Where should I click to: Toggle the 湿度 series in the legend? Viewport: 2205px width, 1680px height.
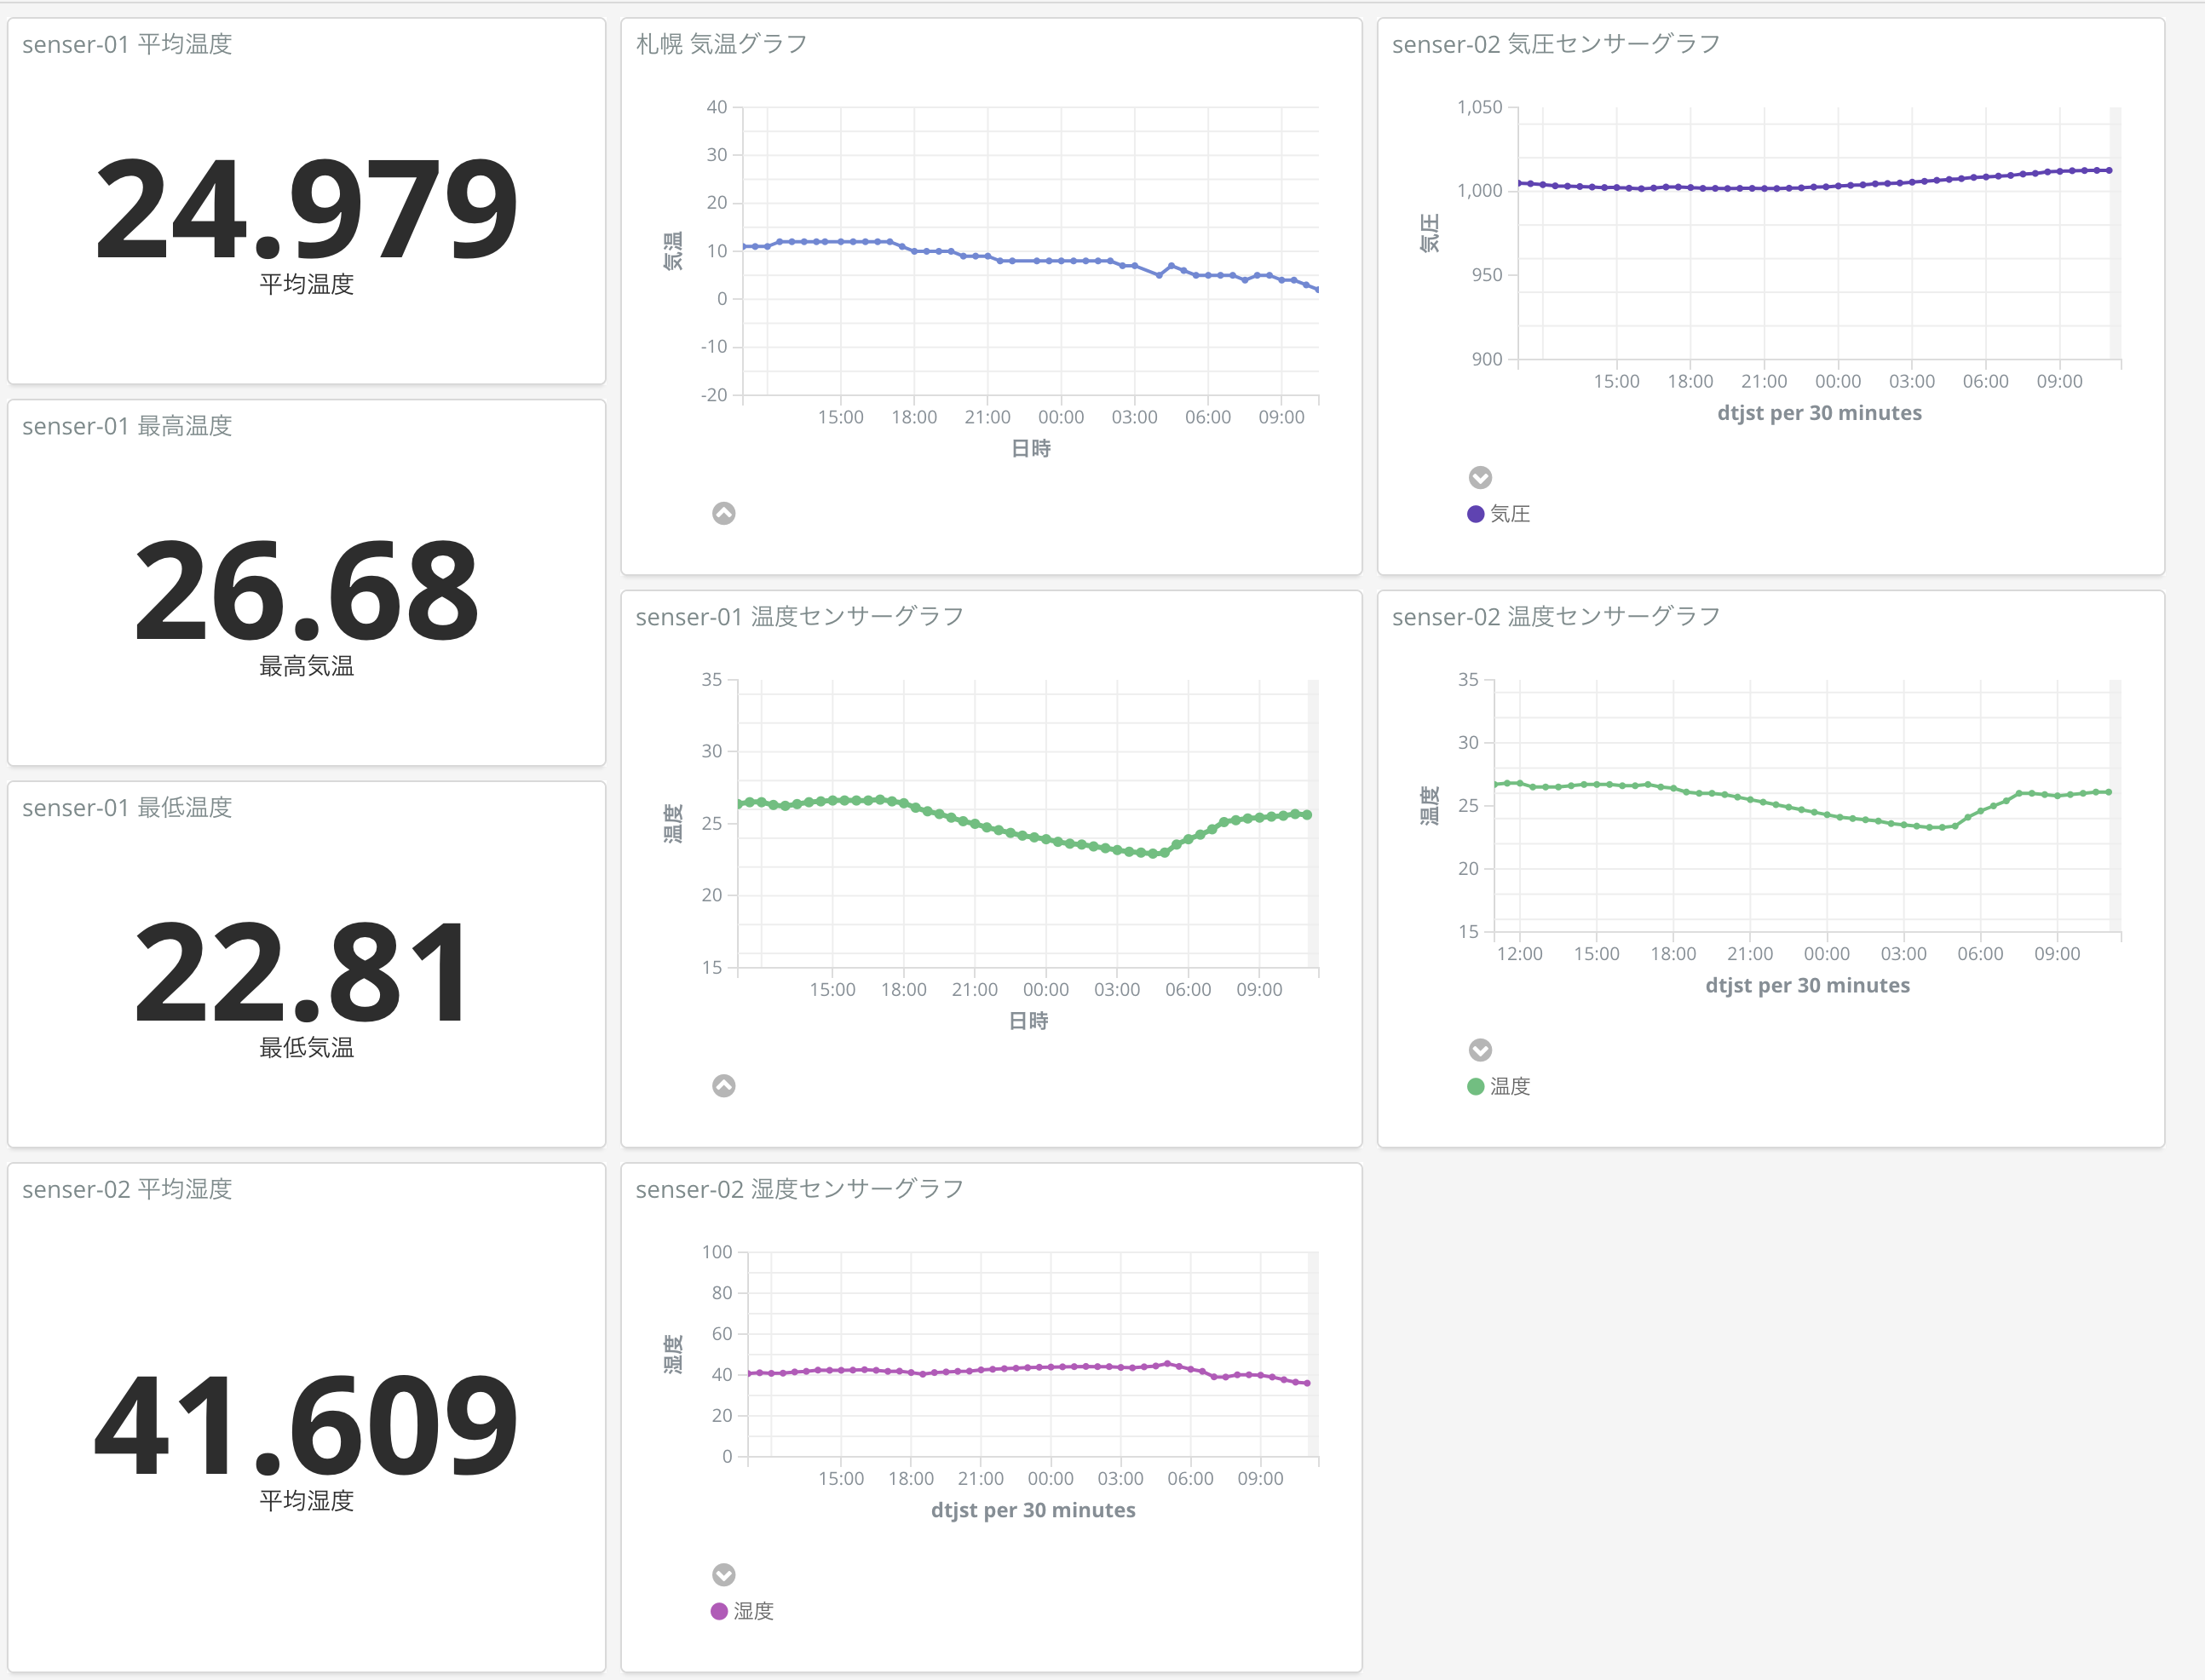click(x=748, y=1611)
